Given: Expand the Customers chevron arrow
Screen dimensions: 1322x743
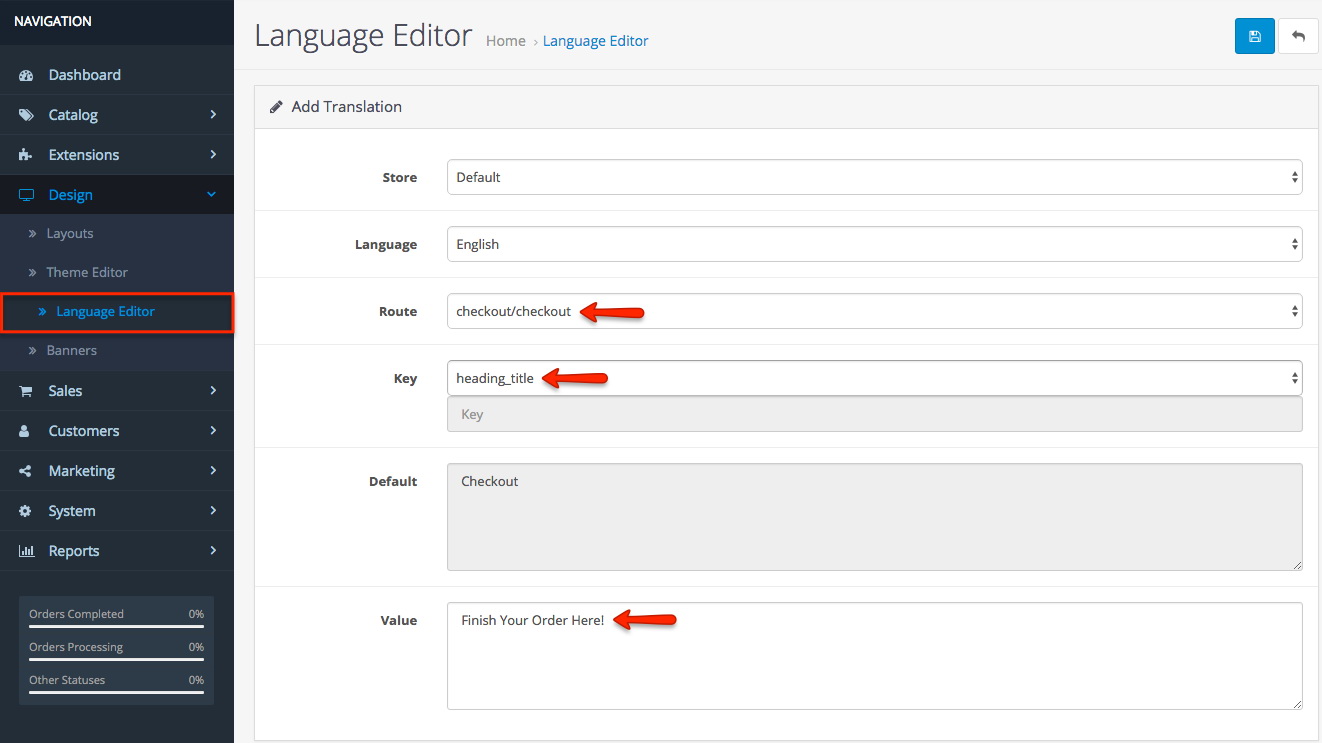Looking at the screenshot, I should 213,431.
